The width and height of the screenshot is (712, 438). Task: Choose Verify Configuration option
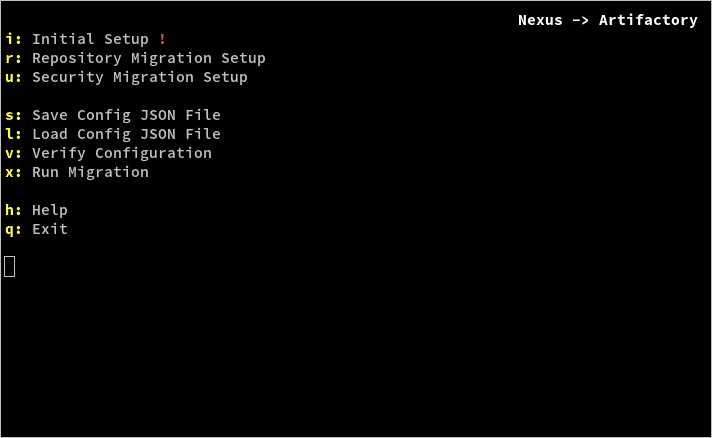[x=122, y=153]
